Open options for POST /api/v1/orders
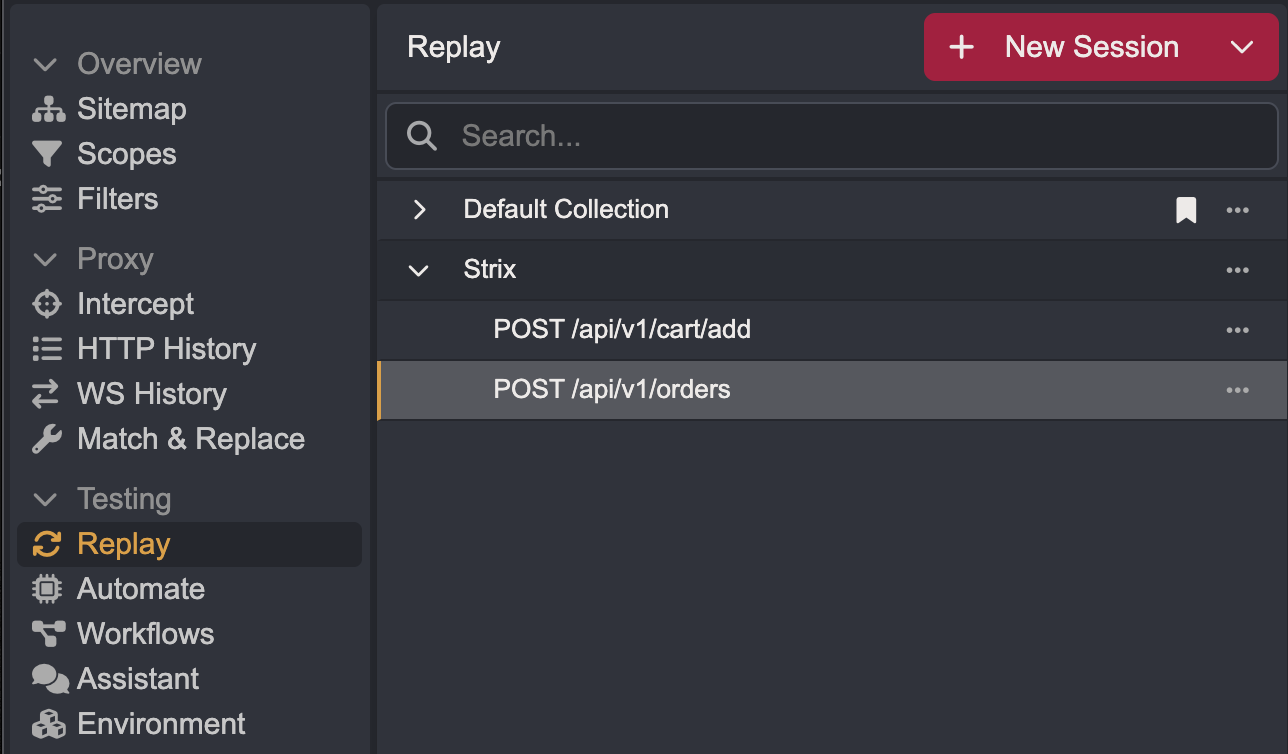 [1238, 390]
